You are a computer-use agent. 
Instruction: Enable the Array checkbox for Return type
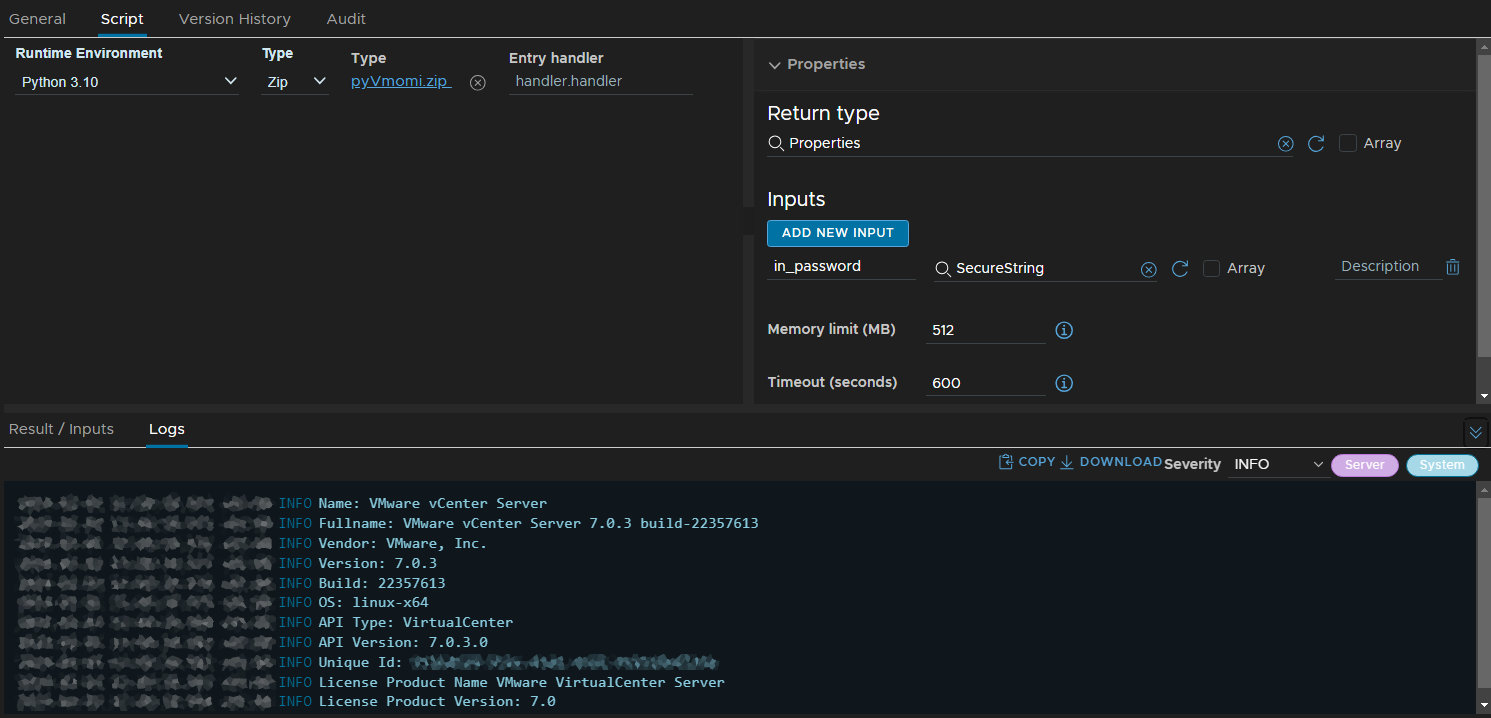1348,143
